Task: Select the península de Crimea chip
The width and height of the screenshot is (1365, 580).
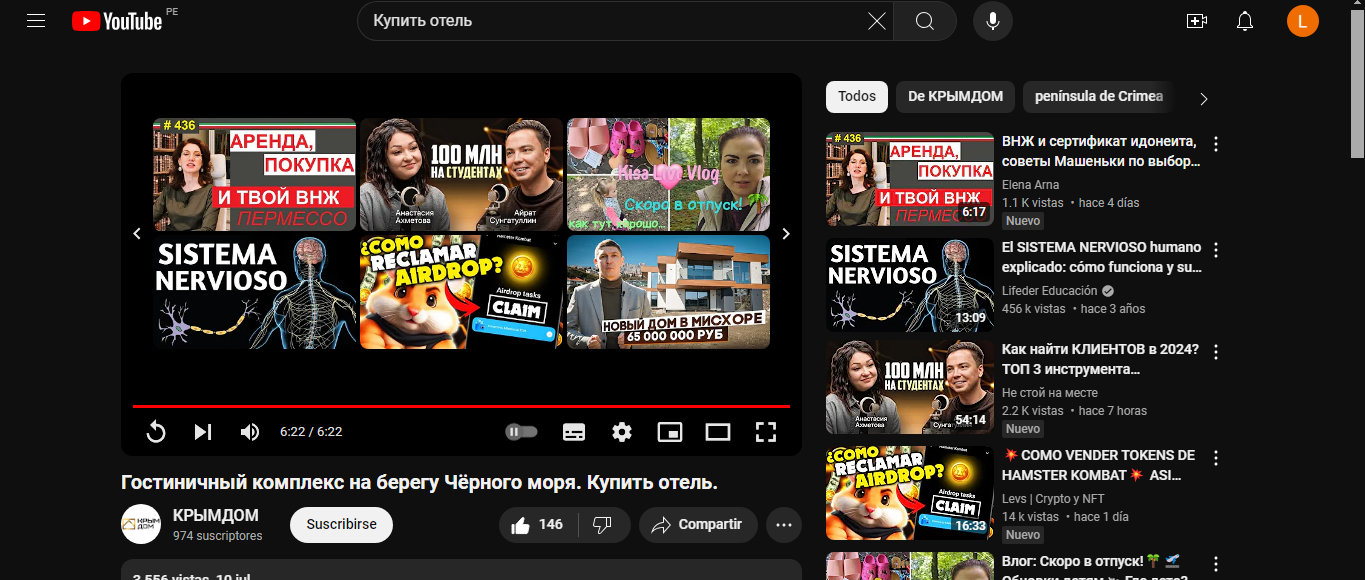Action: pyautogui.click(x=1099, y=97)
